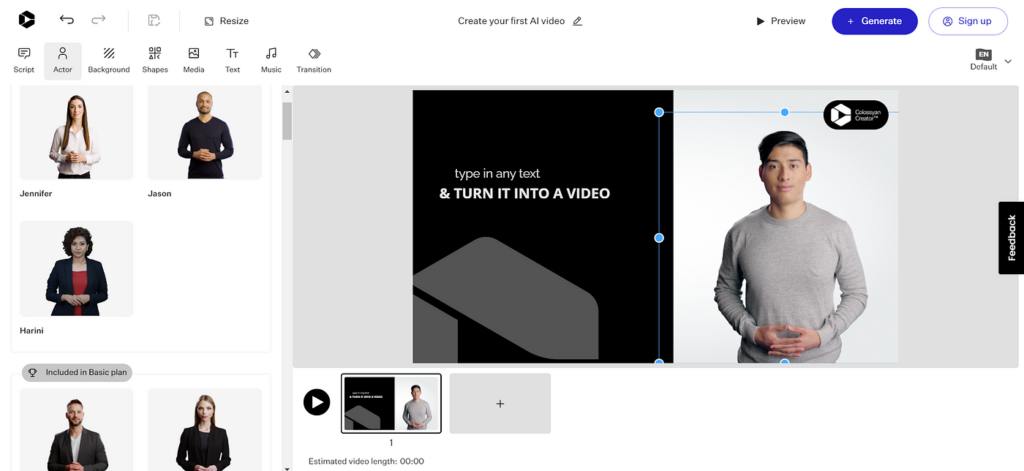
Task: Select the Actor tab
Action: click(63, 60)
